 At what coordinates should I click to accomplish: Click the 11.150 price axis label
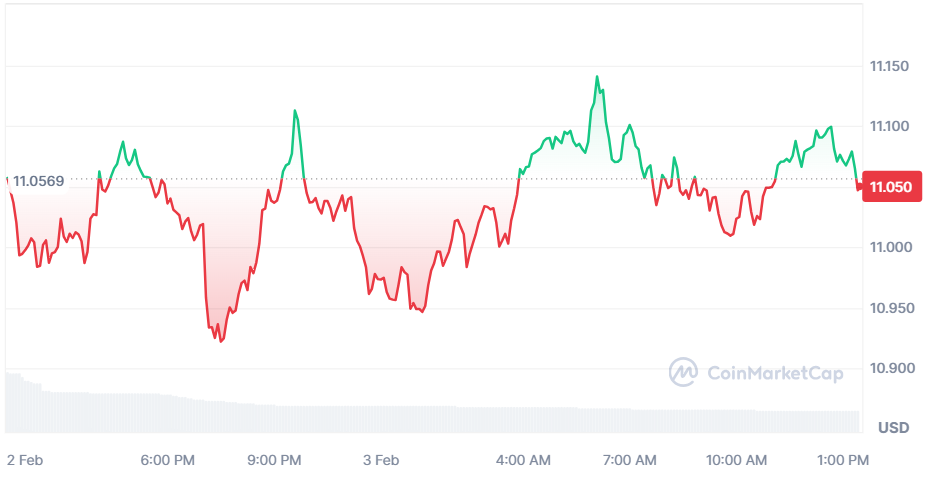889,67
